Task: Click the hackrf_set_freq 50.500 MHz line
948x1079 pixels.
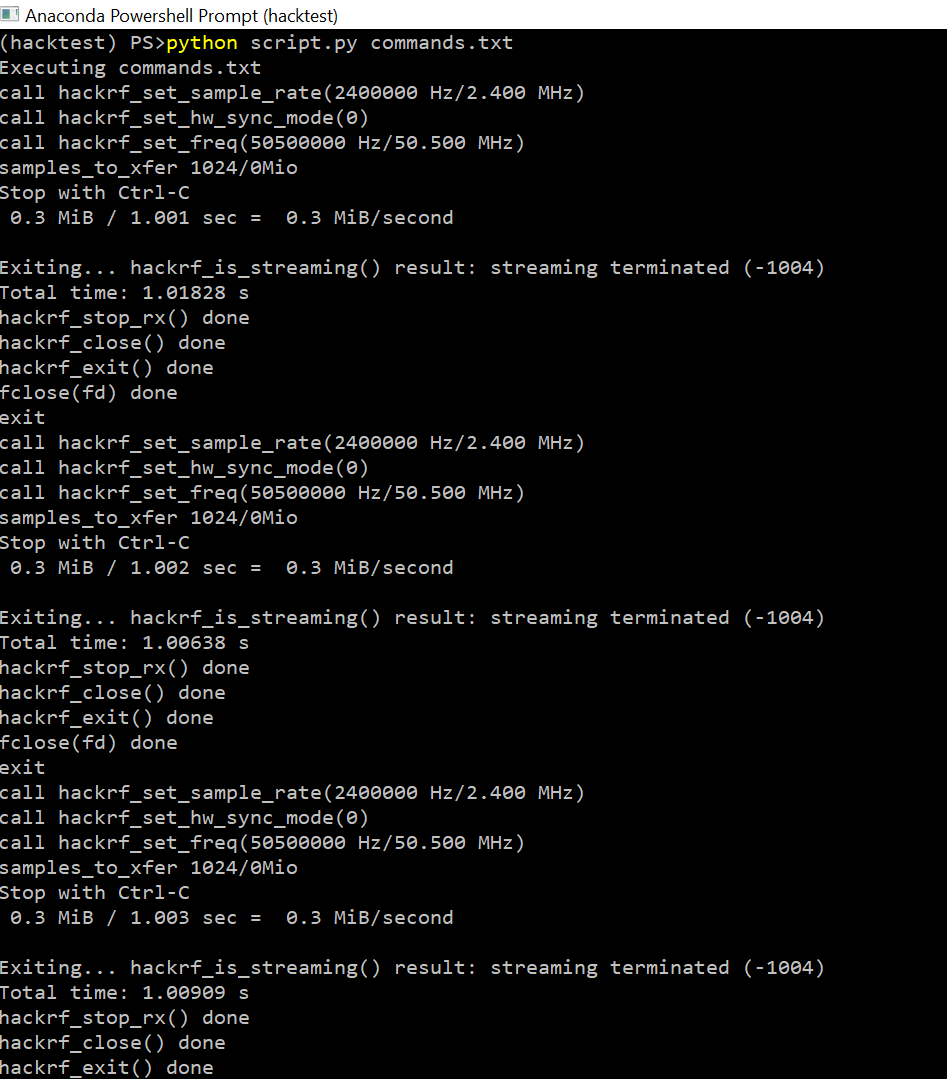Action: [262, 142]
